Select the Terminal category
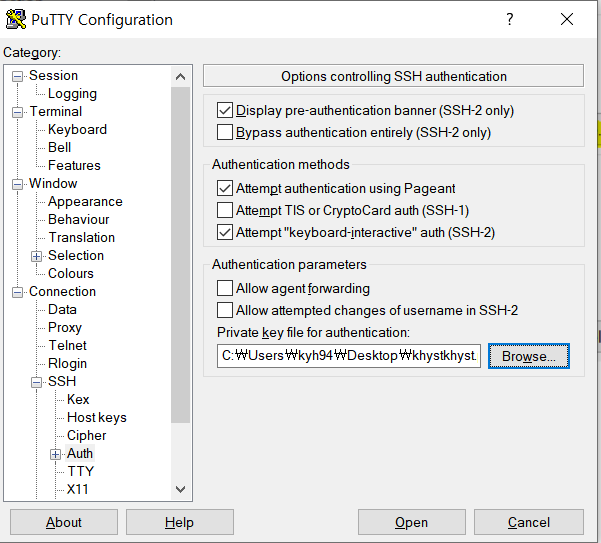This screenshot has width=601, height=543. 56,112
